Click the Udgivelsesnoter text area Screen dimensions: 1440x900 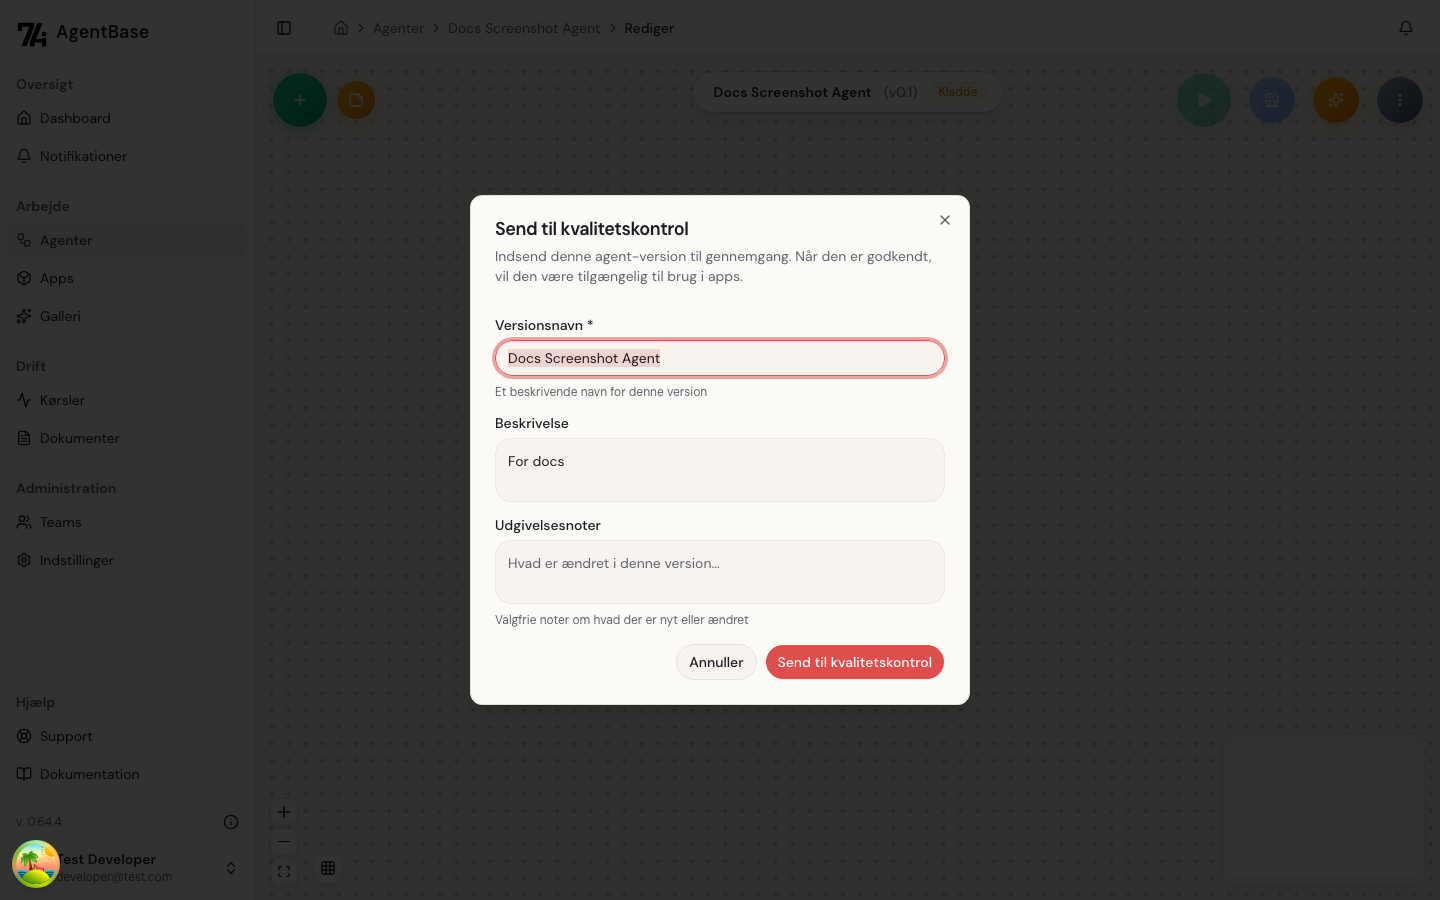720,572
